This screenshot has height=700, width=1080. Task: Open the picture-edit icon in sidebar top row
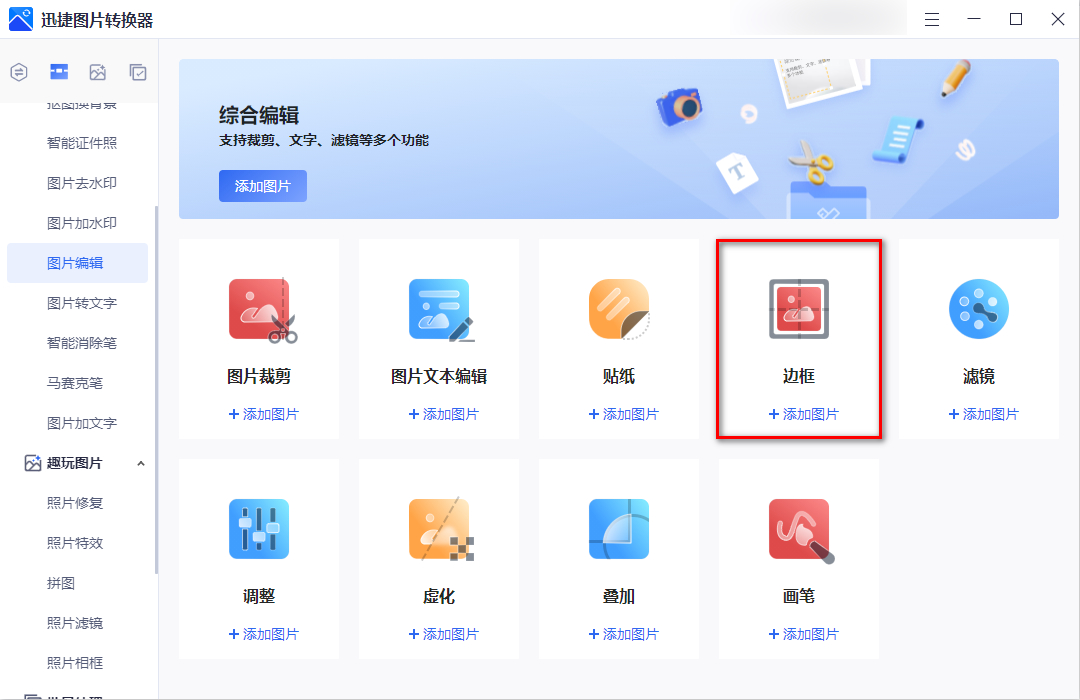point(98,72)
